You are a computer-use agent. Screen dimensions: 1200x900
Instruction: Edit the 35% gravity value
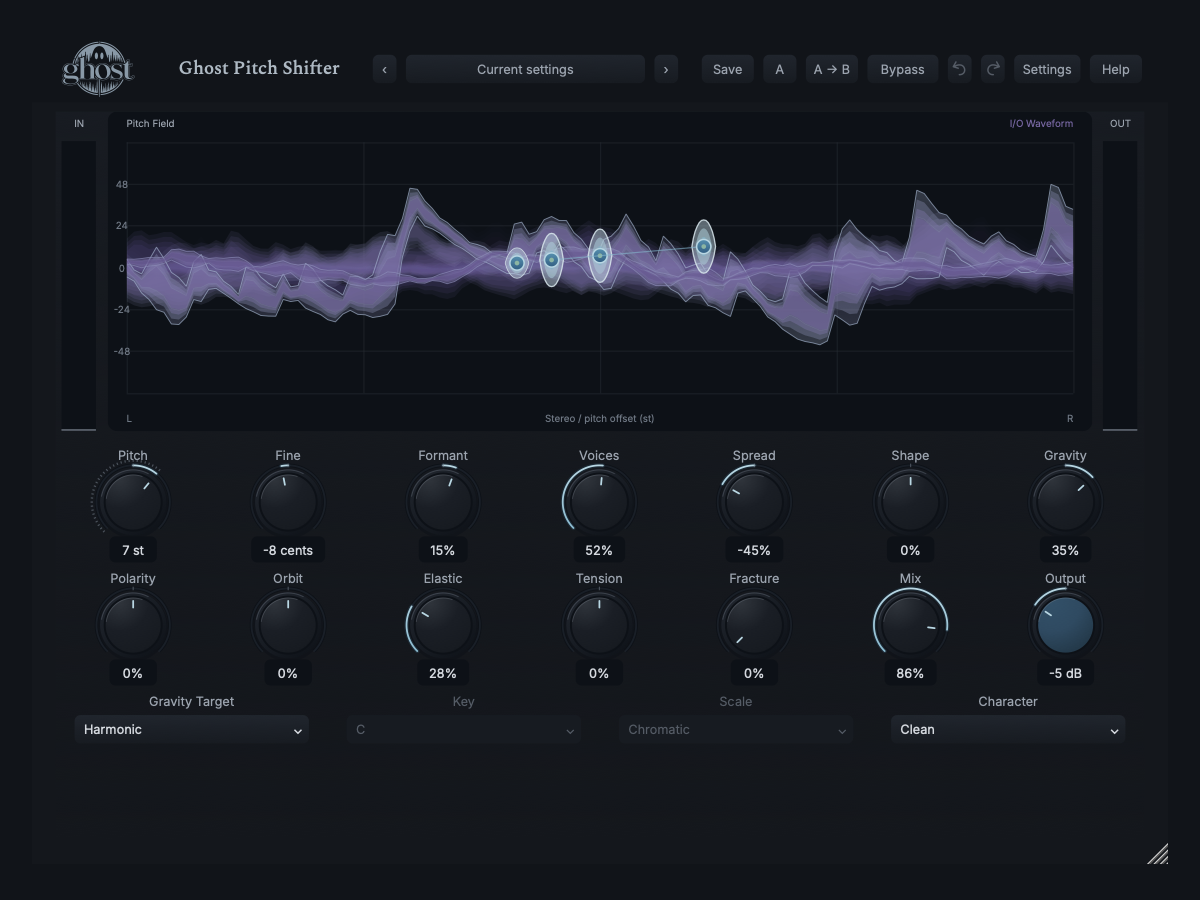coord(1065,550)
